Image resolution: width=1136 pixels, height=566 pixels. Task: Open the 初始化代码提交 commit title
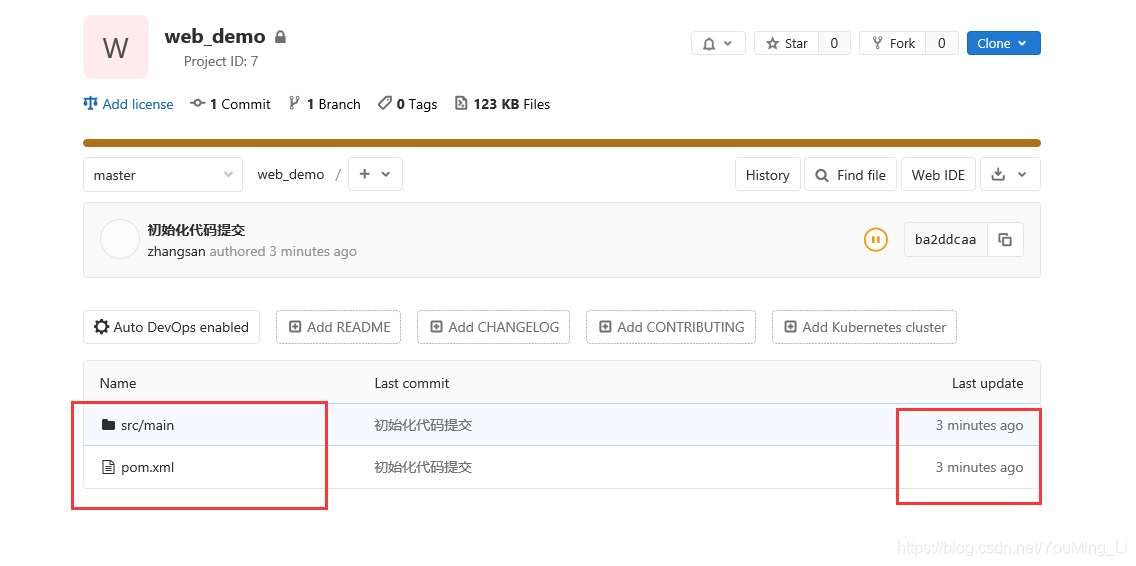[196, 230]
